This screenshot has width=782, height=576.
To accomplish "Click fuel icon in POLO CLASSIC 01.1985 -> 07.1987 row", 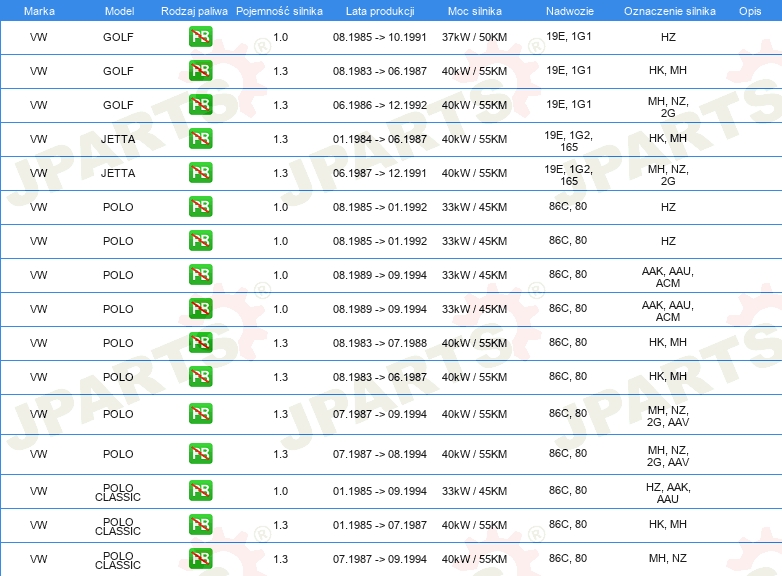I will tap(200, 524).
